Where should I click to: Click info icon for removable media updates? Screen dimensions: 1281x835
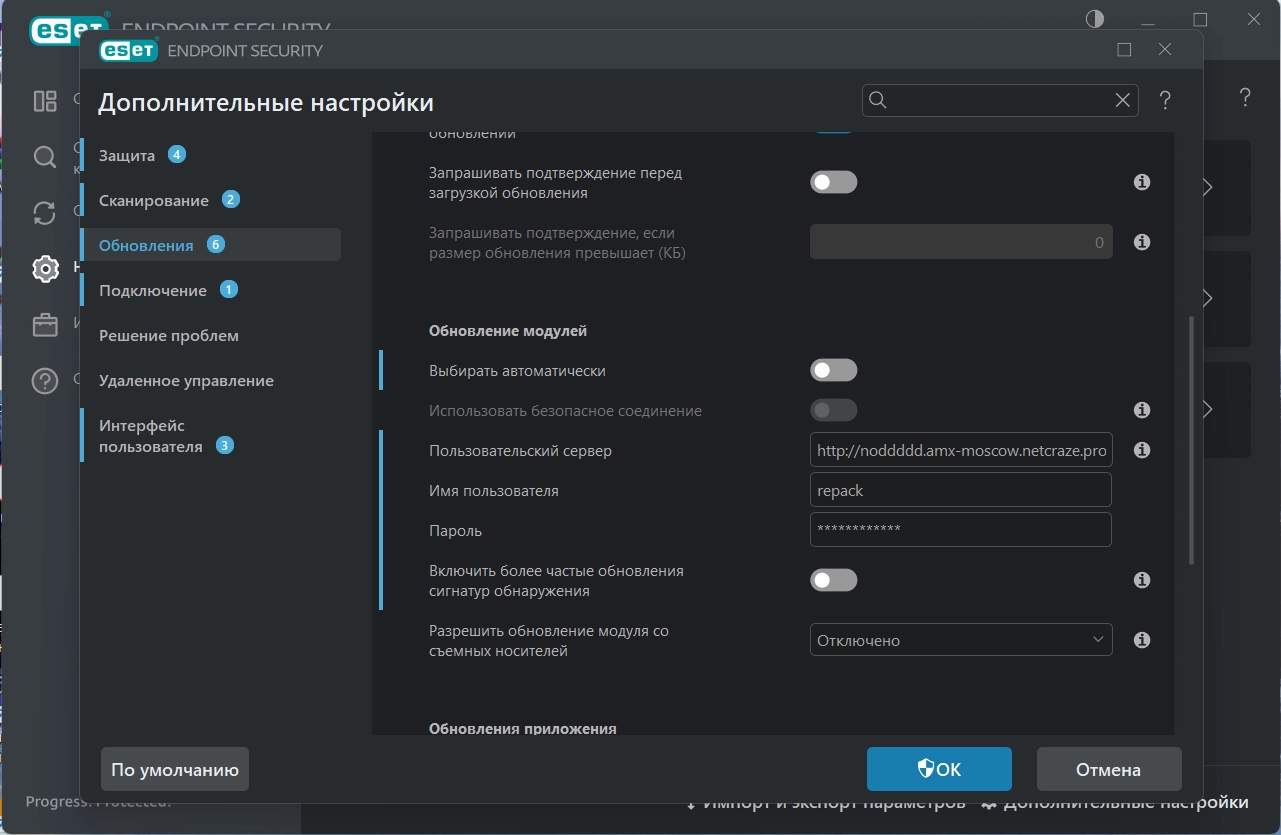pyautogui.click(x=1142, y=640)
